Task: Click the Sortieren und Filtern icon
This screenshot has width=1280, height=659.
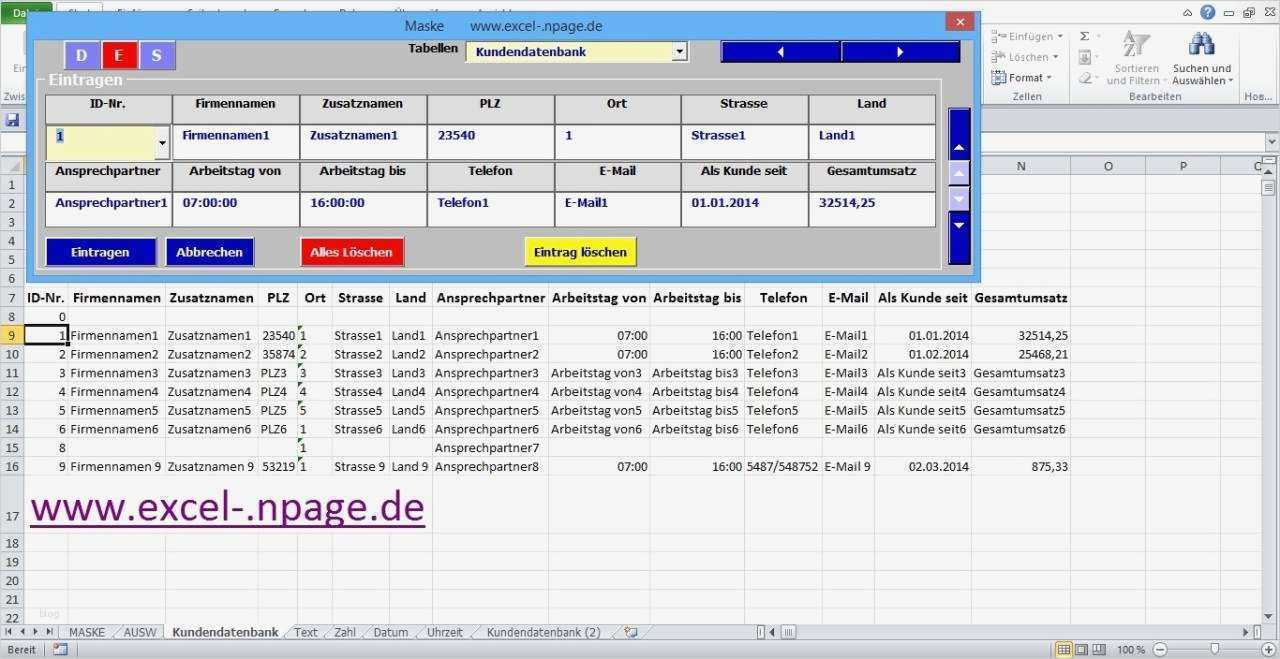Action: 1135,43
